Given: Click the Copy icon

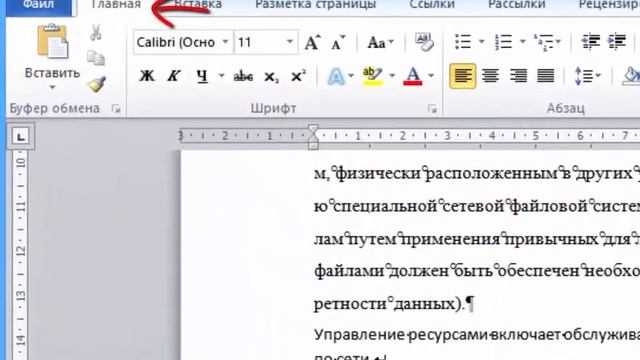Looking at the screenshot, I should tap(96, 58).
